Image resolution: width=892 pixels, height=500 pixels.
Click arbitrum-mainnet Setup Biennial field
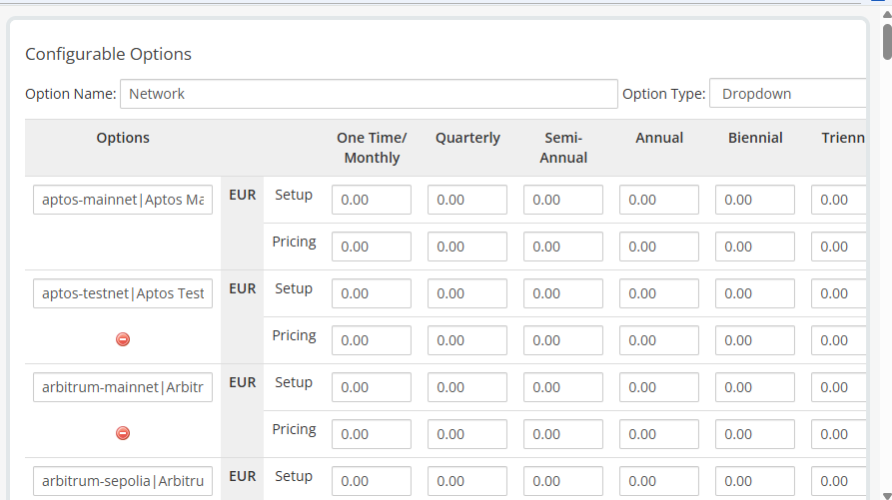coord(755,387)
